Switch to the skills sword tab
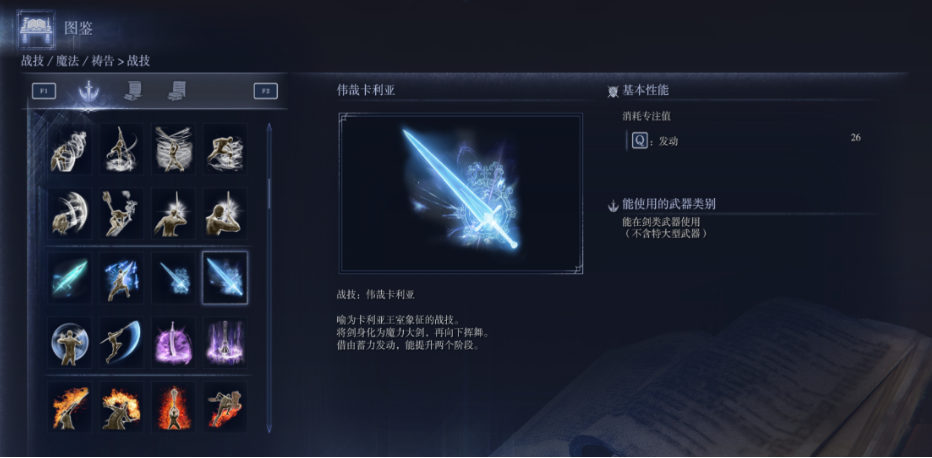The height and width of the screenshot is (458, 932). (89, 91)
